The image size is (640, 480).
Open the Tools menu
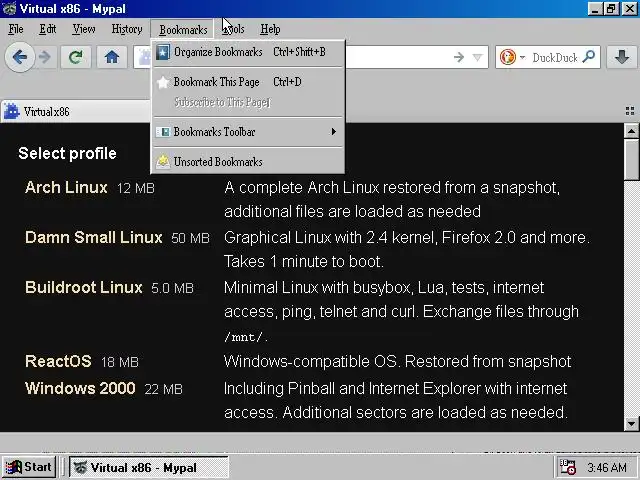[x=233, y=29]
